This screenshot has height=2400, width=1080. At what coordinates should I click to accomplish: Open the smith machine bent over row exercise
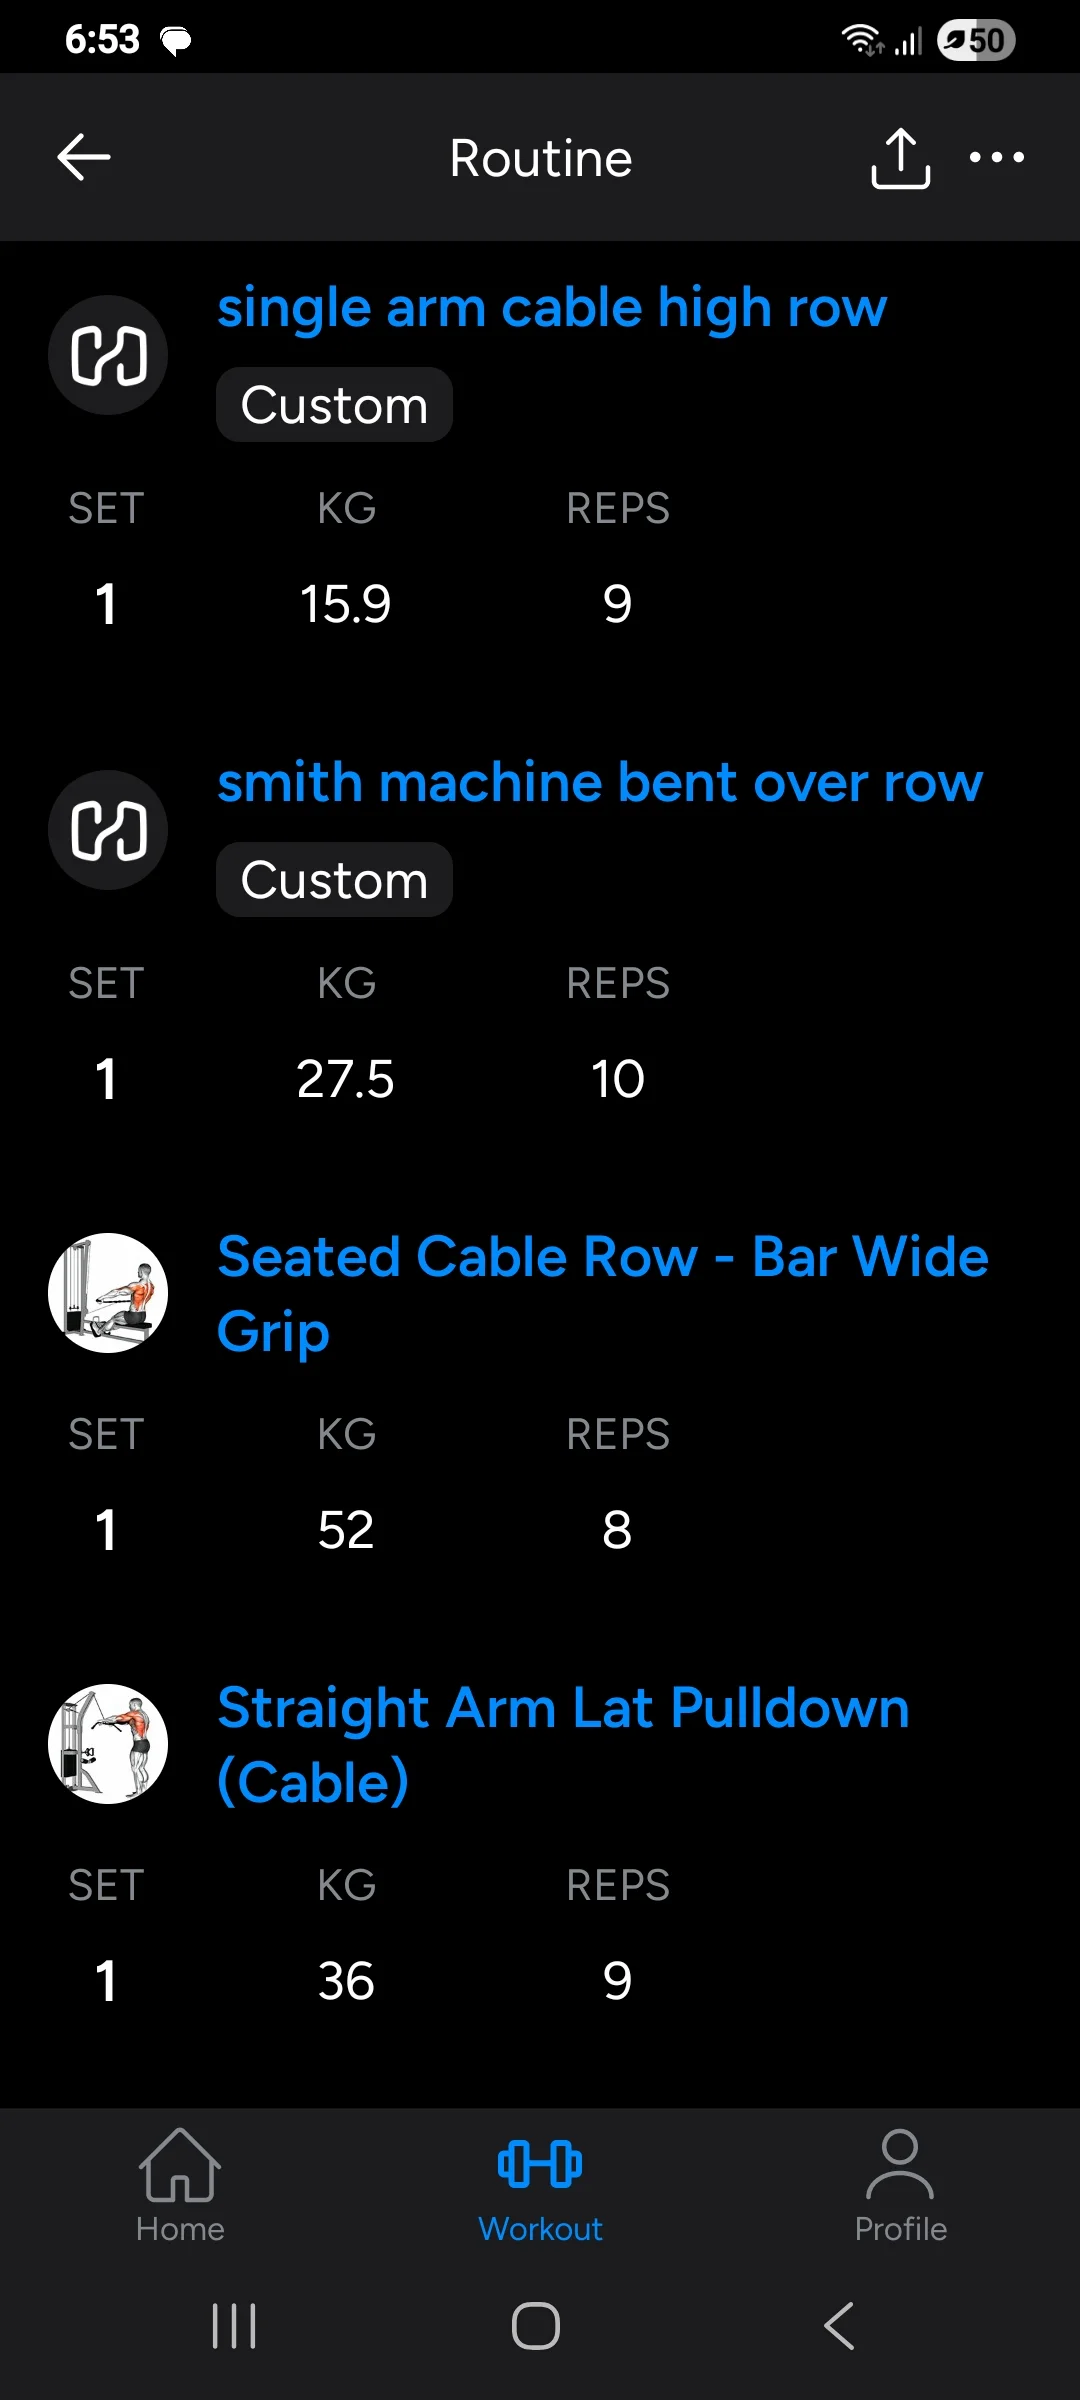[x=600, y=782]
